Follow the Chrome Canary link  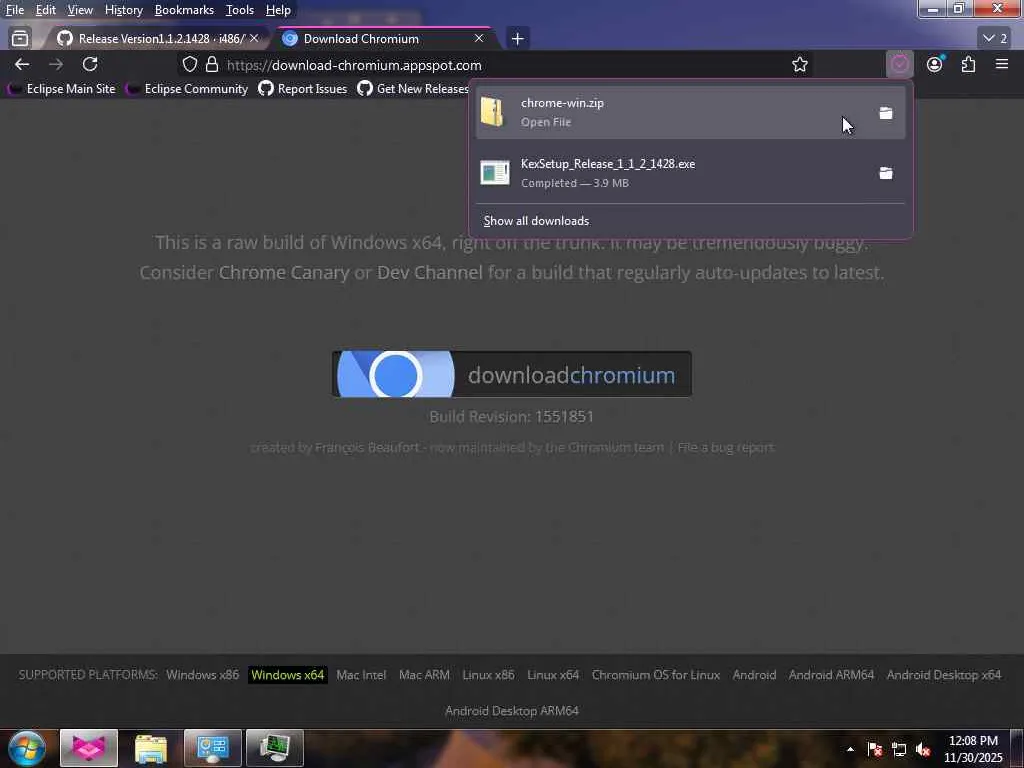tap(284, 272)
